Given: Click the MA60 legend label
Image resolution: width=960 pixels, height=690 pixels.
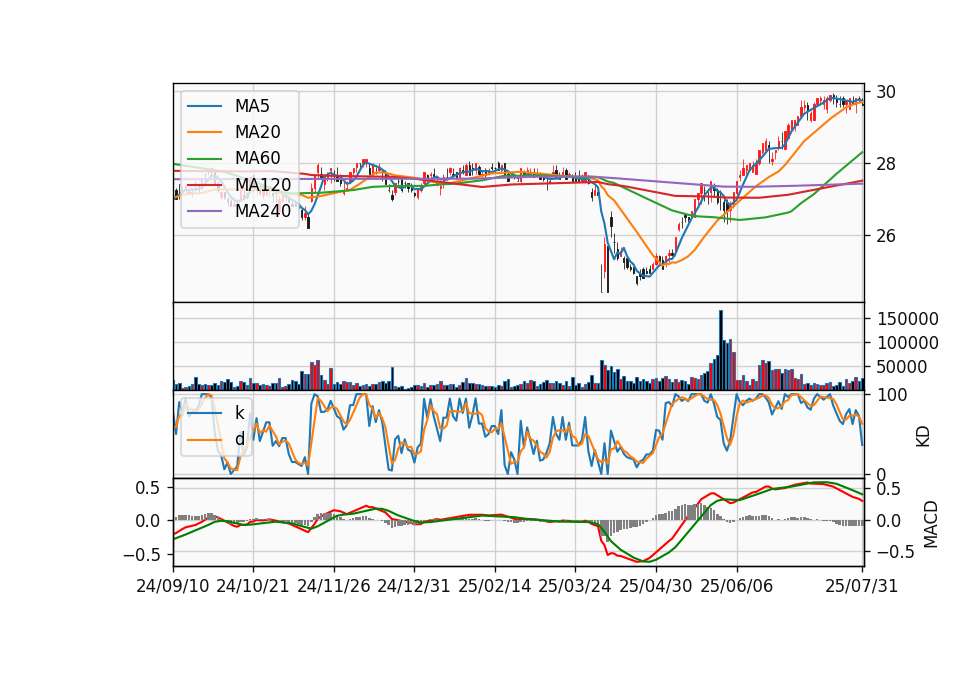Looking at the screenshot, I should click(257, 158).
